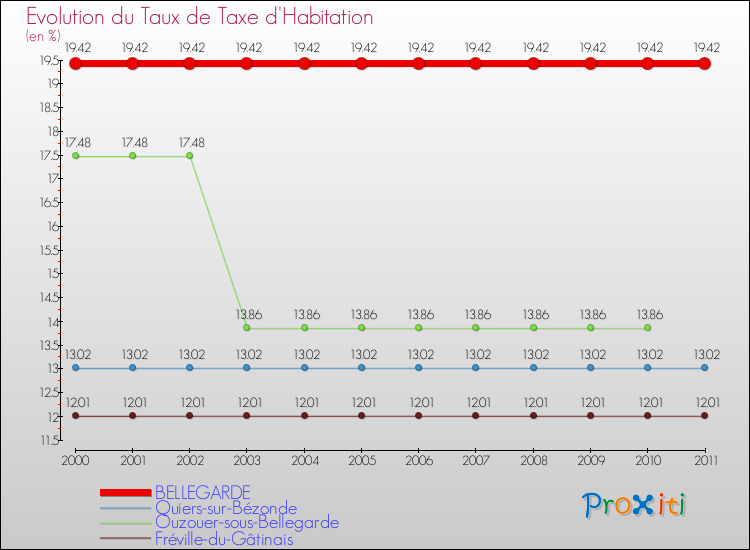Click the 13.86 value label above 2007
The image size is (750, 550).
point(478,314)
